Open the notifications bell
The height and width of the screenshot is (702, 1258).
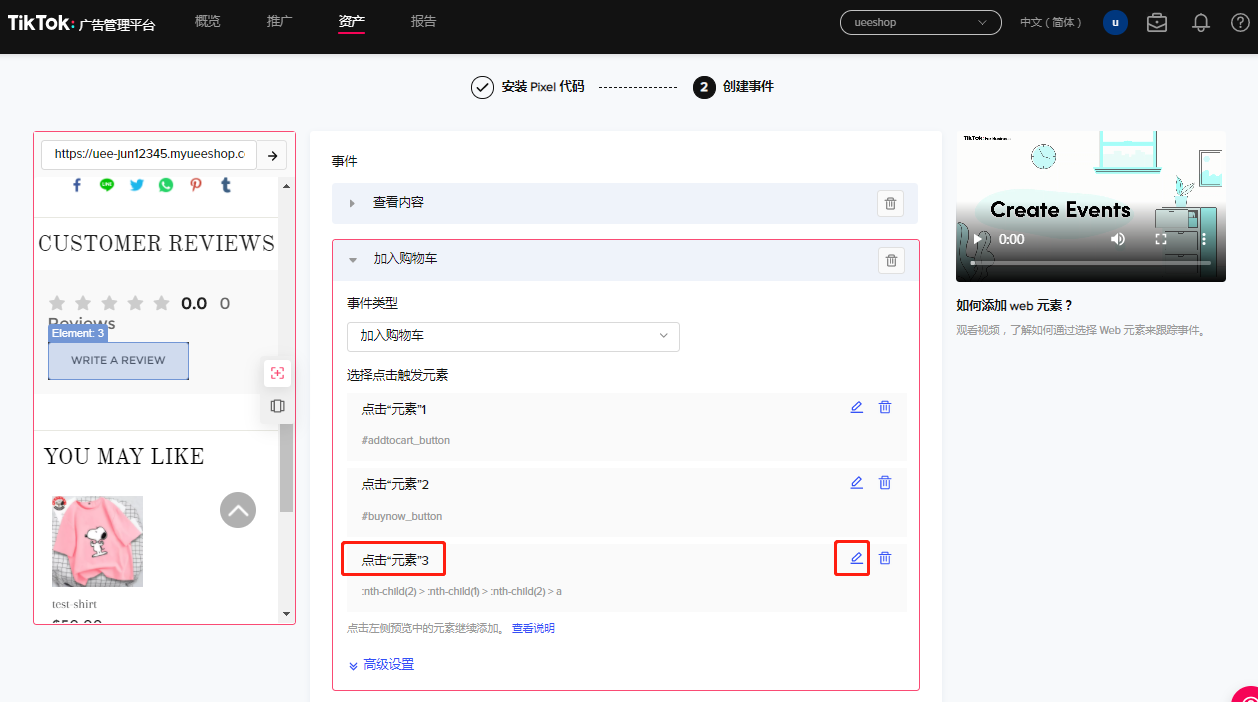(1201, 22)
